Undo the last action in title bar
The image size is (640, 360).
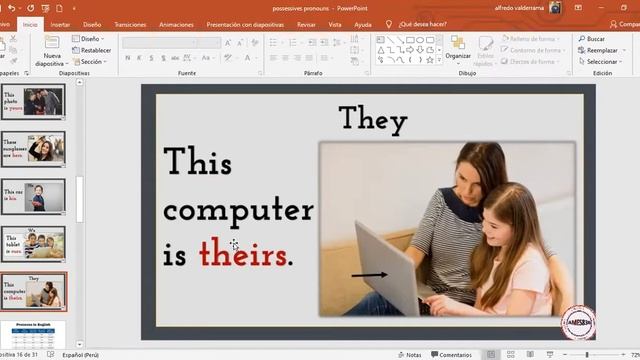click(11, 8)
